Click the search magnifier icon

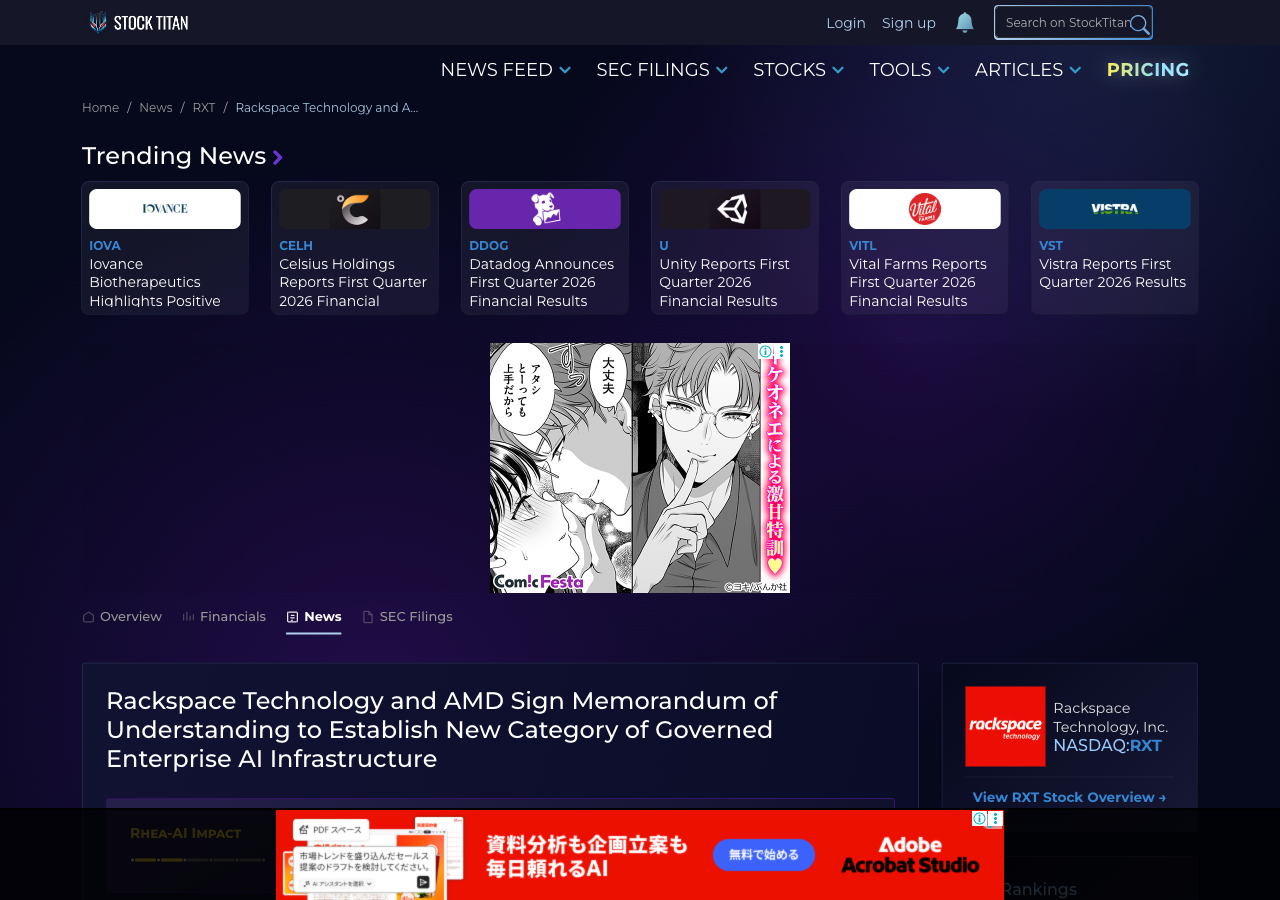[1139, 24]
